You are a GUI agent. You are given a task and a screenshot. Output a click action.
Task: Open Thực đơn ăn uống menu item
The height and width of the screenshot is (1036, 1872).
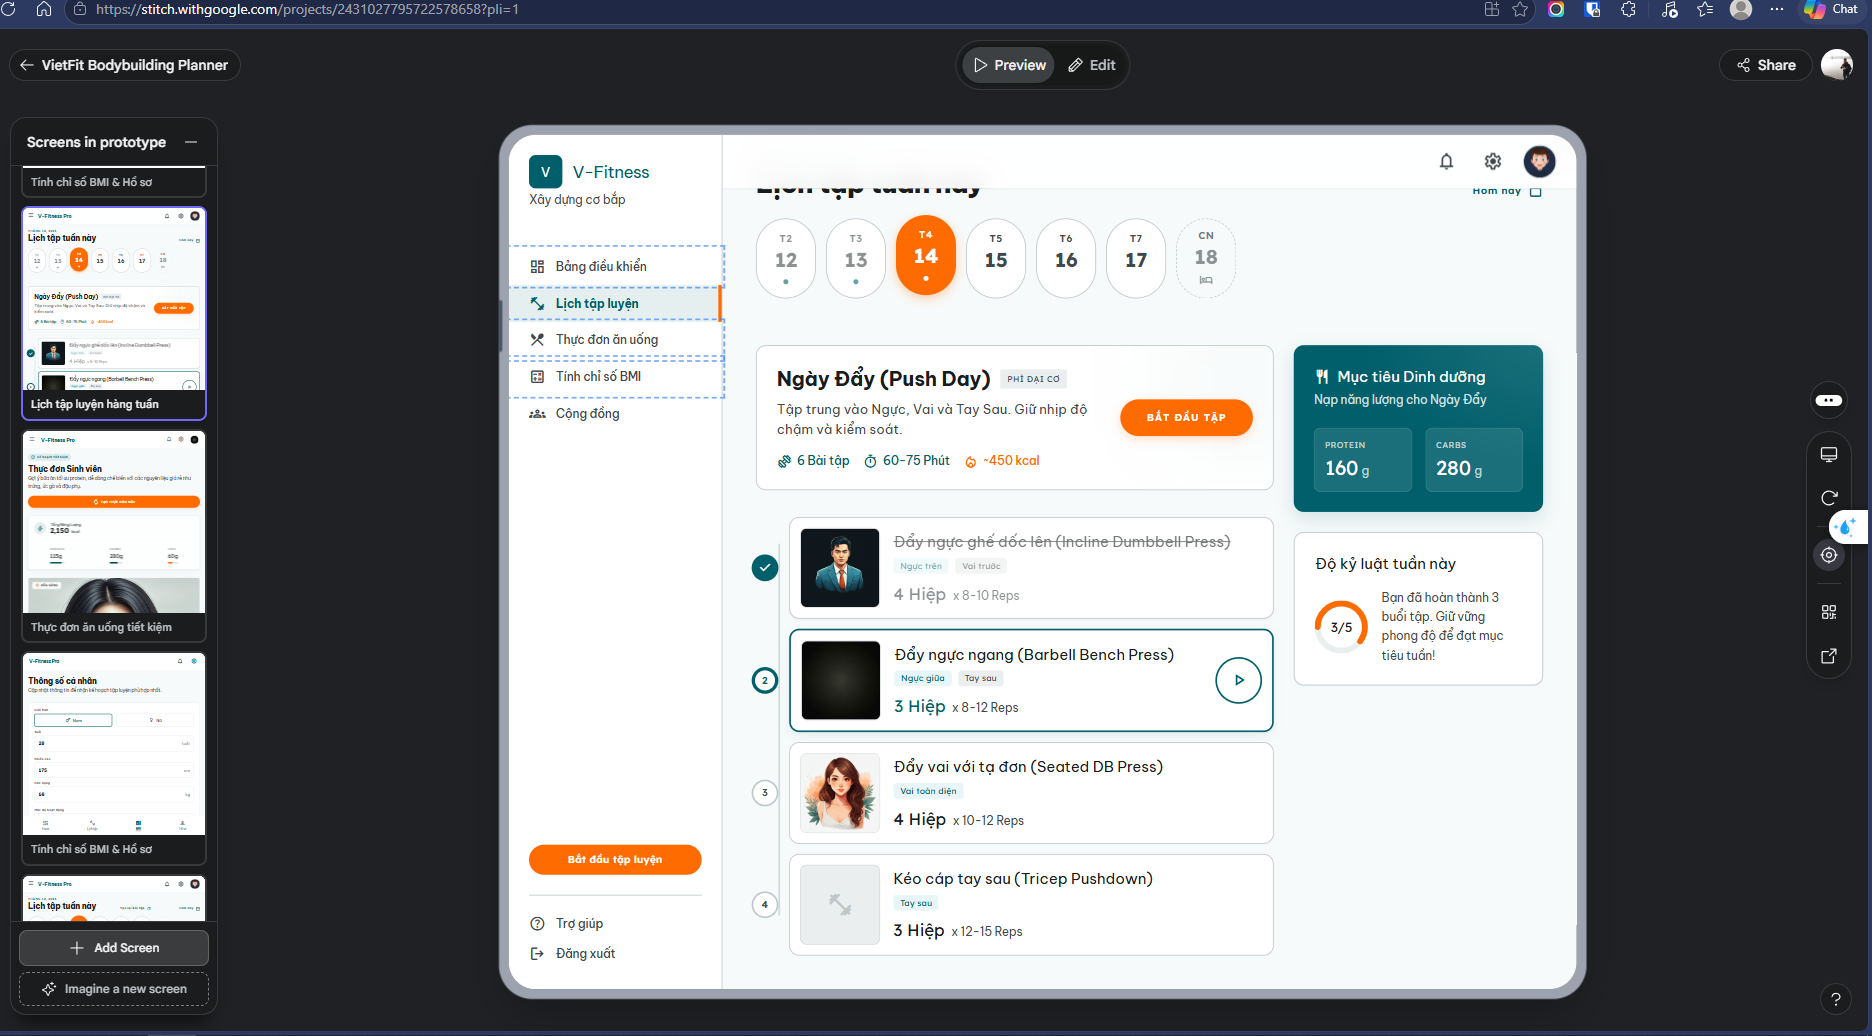tap(616, 340)
